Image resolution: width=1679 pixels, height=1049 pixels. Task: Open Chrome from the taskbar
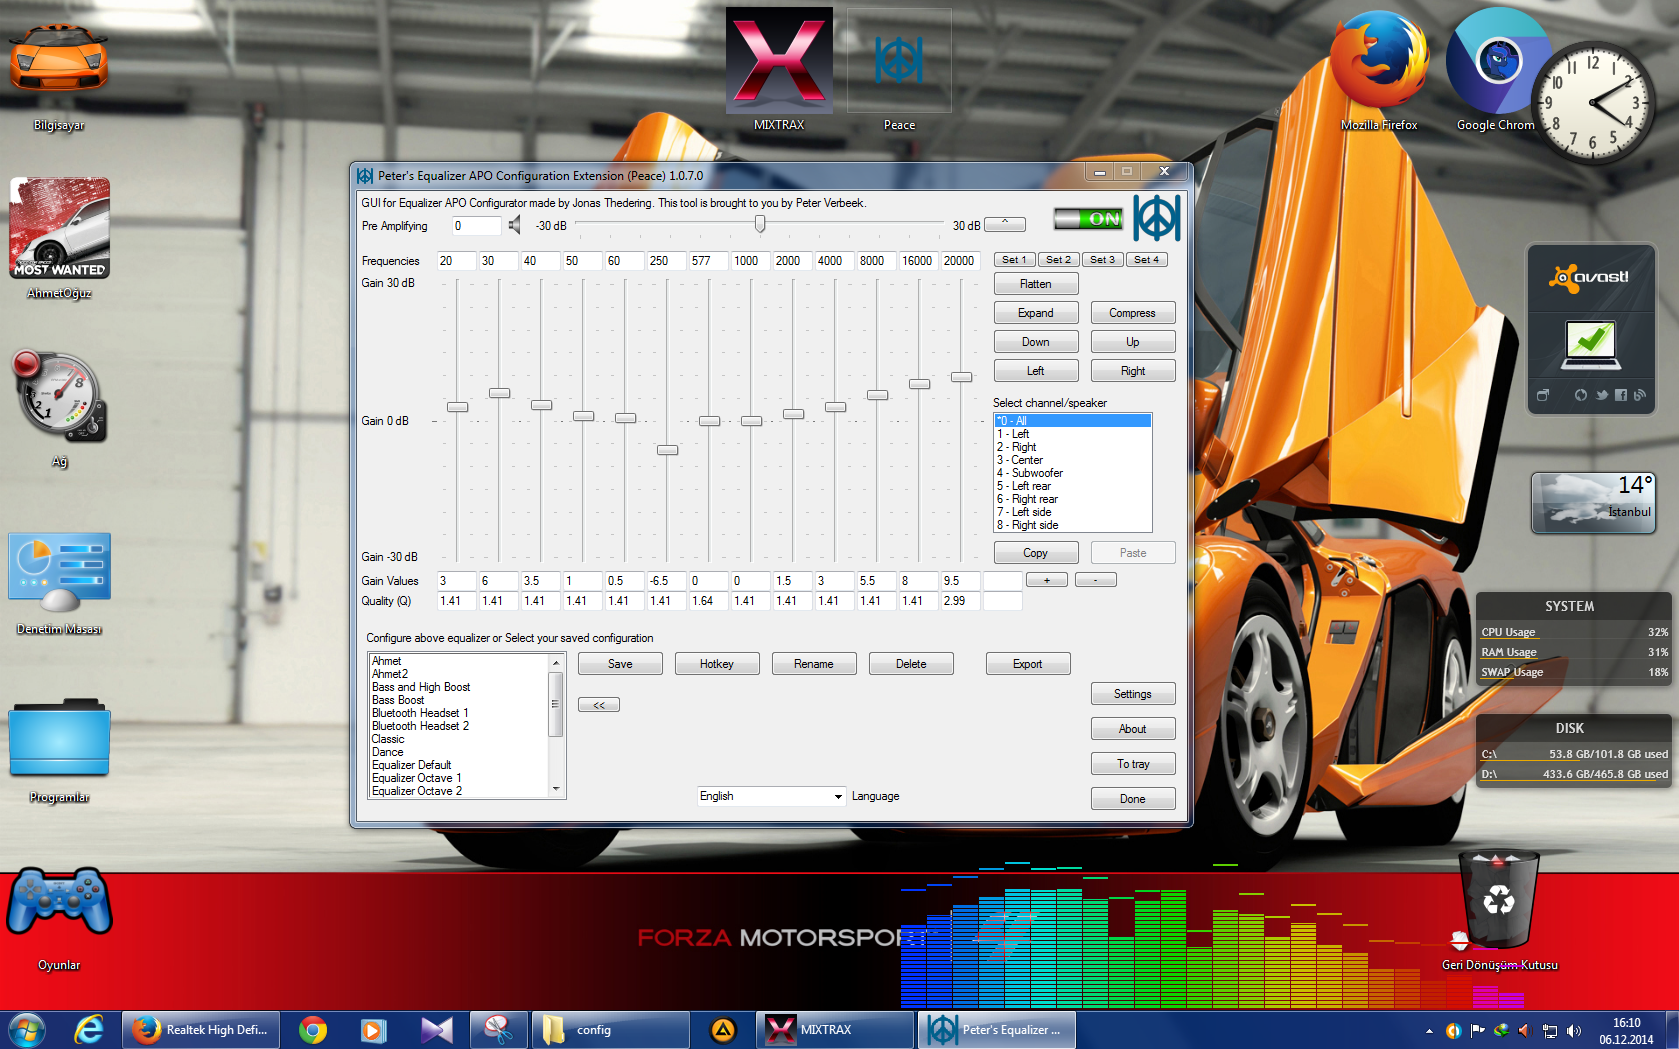(313, 1029)
